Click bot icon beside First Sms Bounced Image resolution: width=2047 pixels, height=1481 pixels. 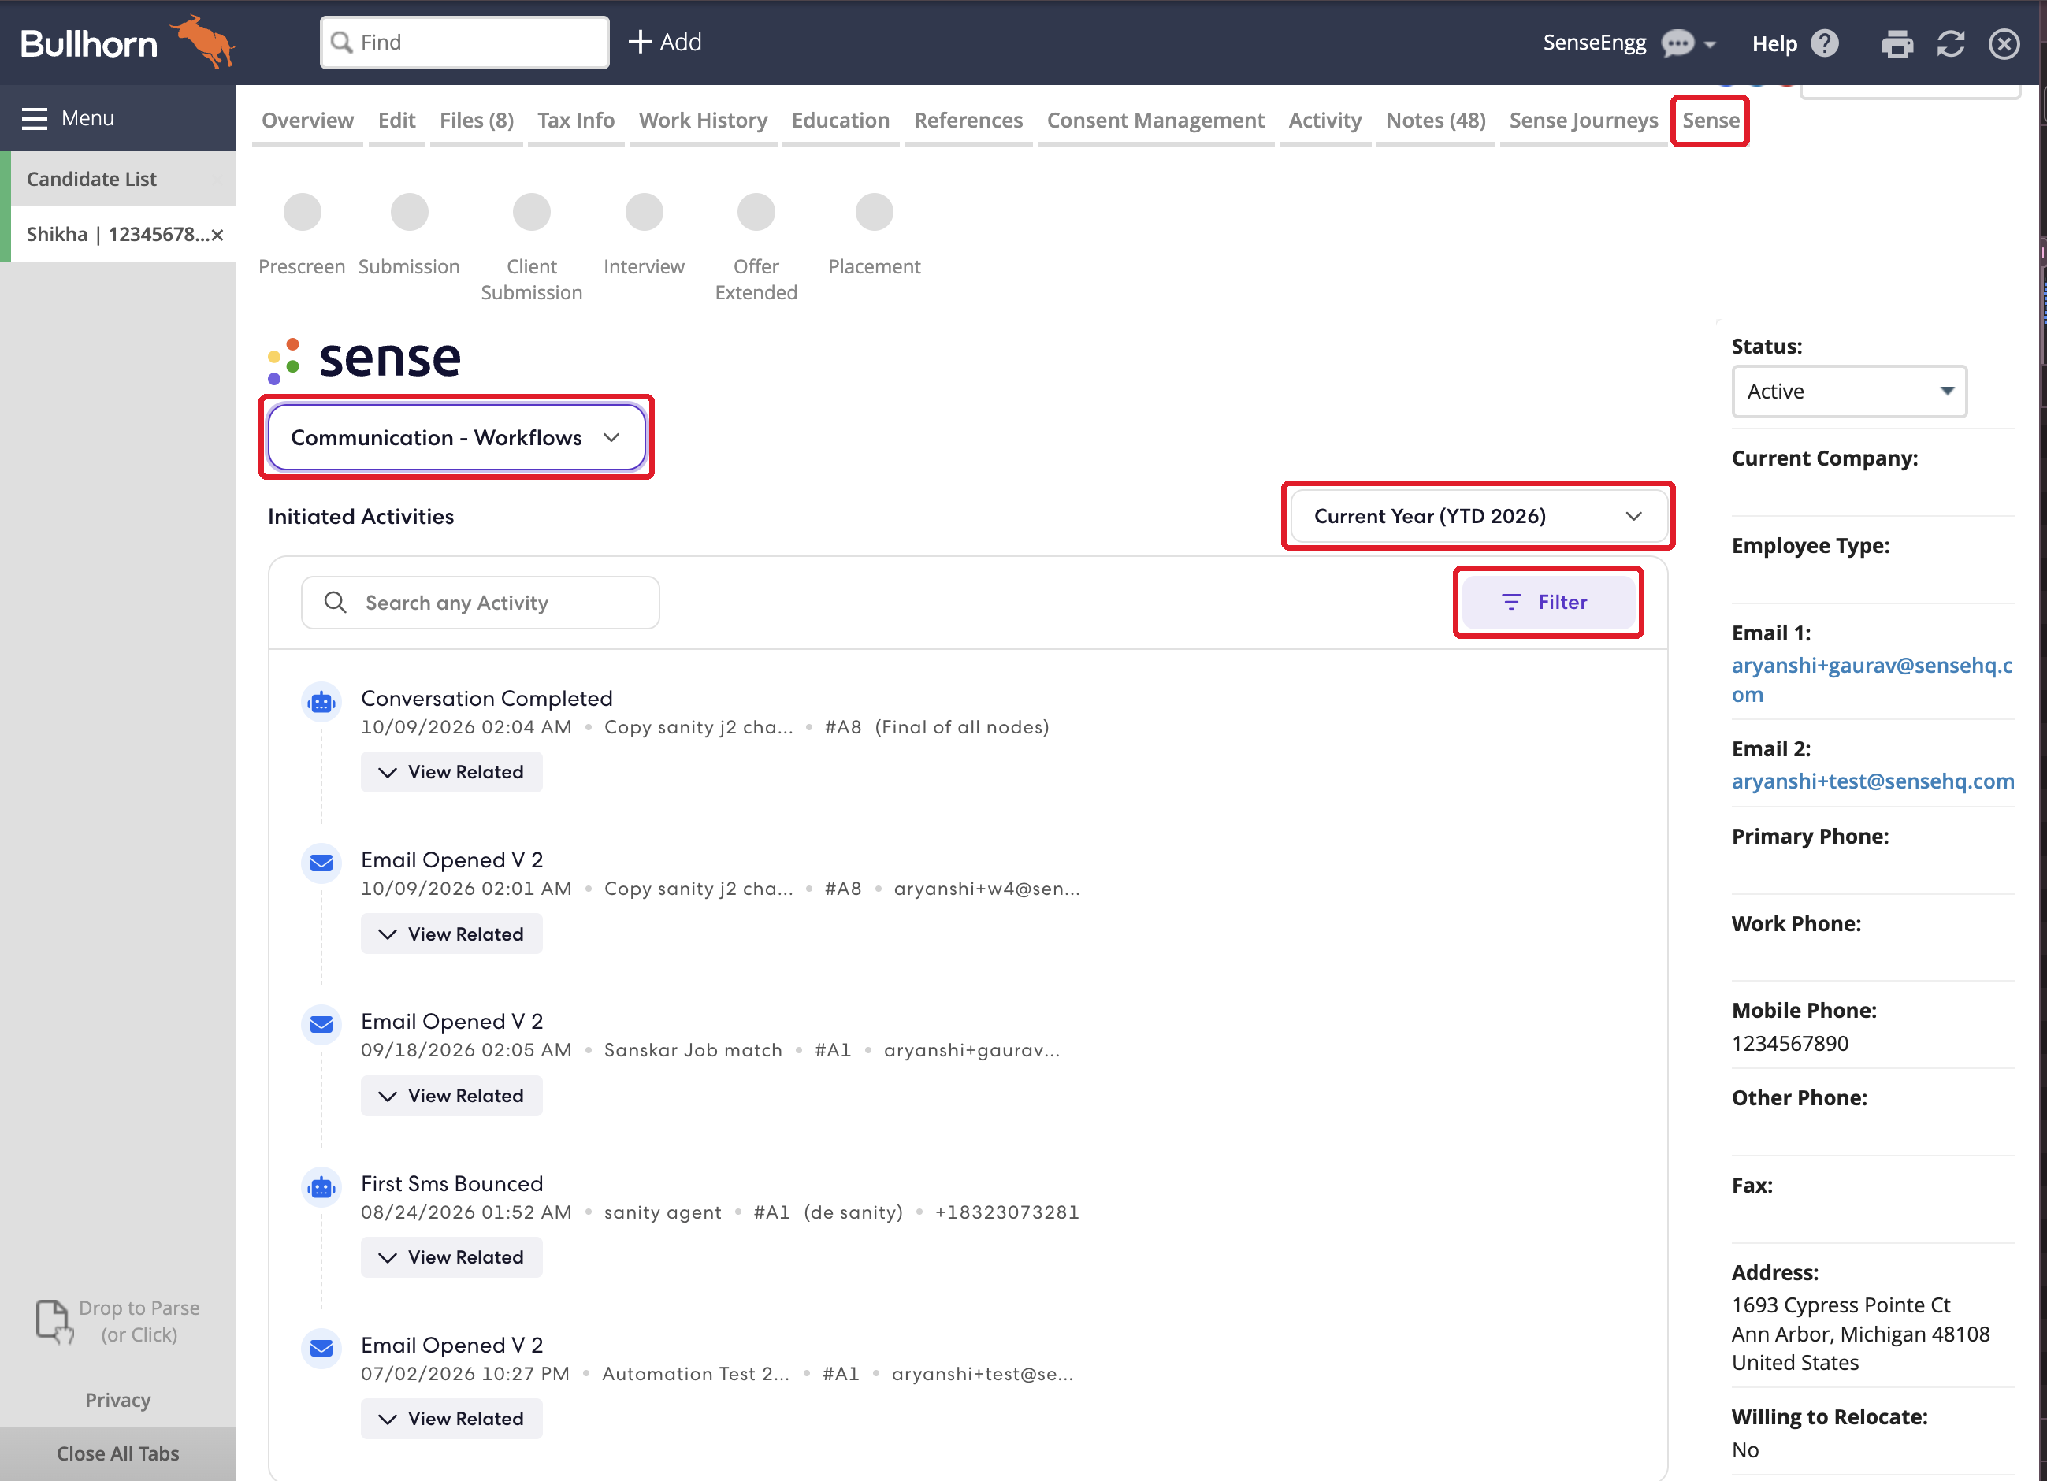coord(321,1187)
